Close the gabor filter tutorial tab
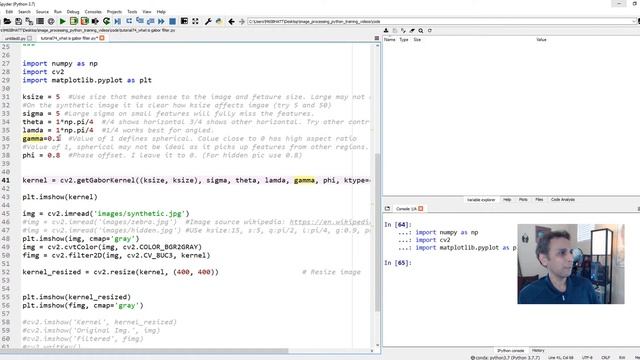The width and height of the screenshot is (640, 360). (x=102, y=38)
